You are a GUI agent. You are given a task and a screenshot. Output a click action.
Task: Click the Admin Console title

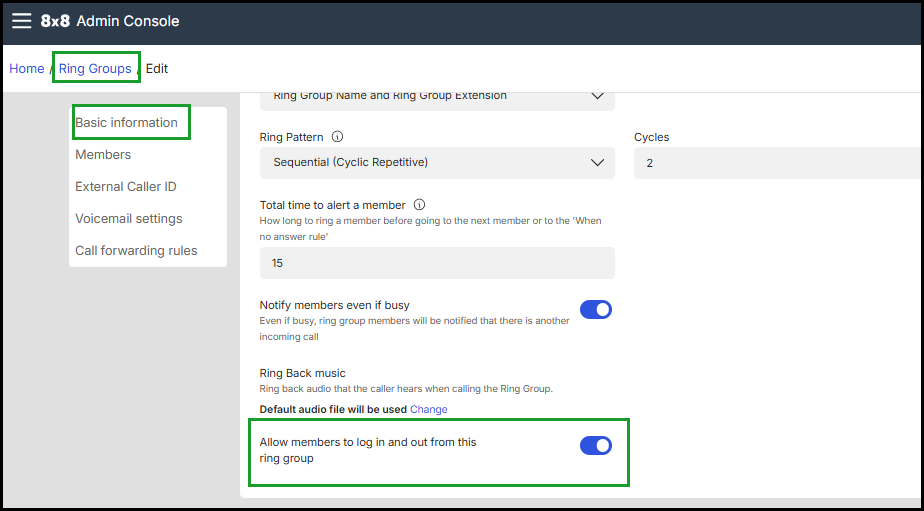pos(128,21)
